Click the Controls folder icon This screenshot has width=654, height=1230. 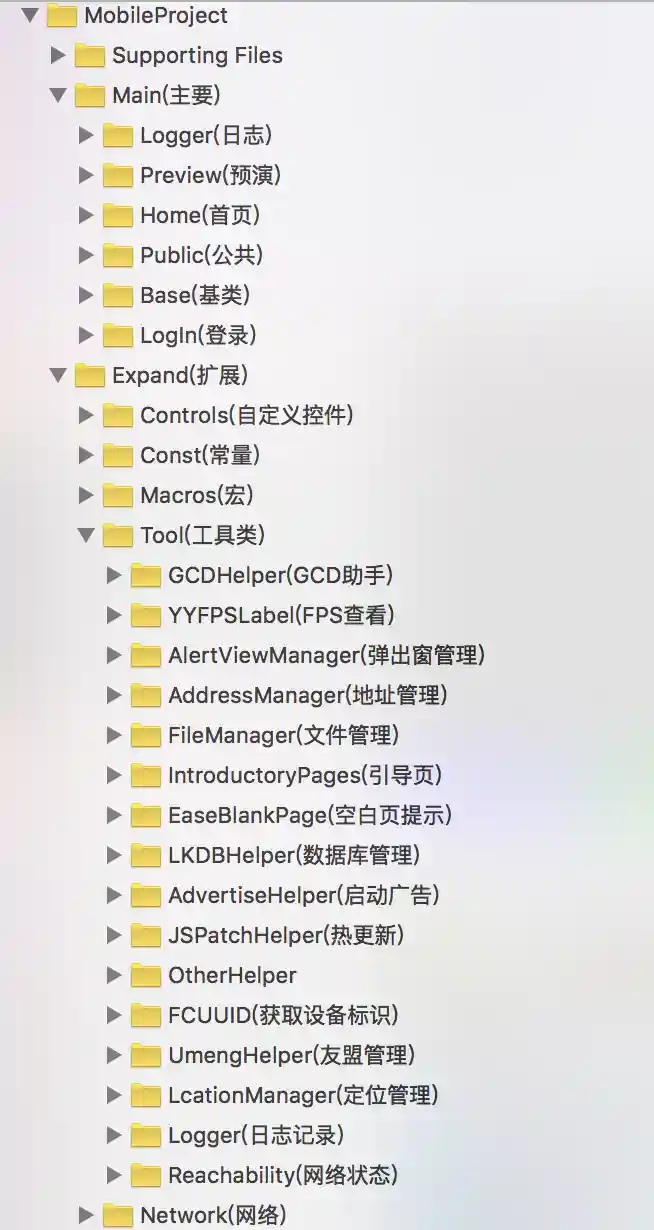[118, 415]
